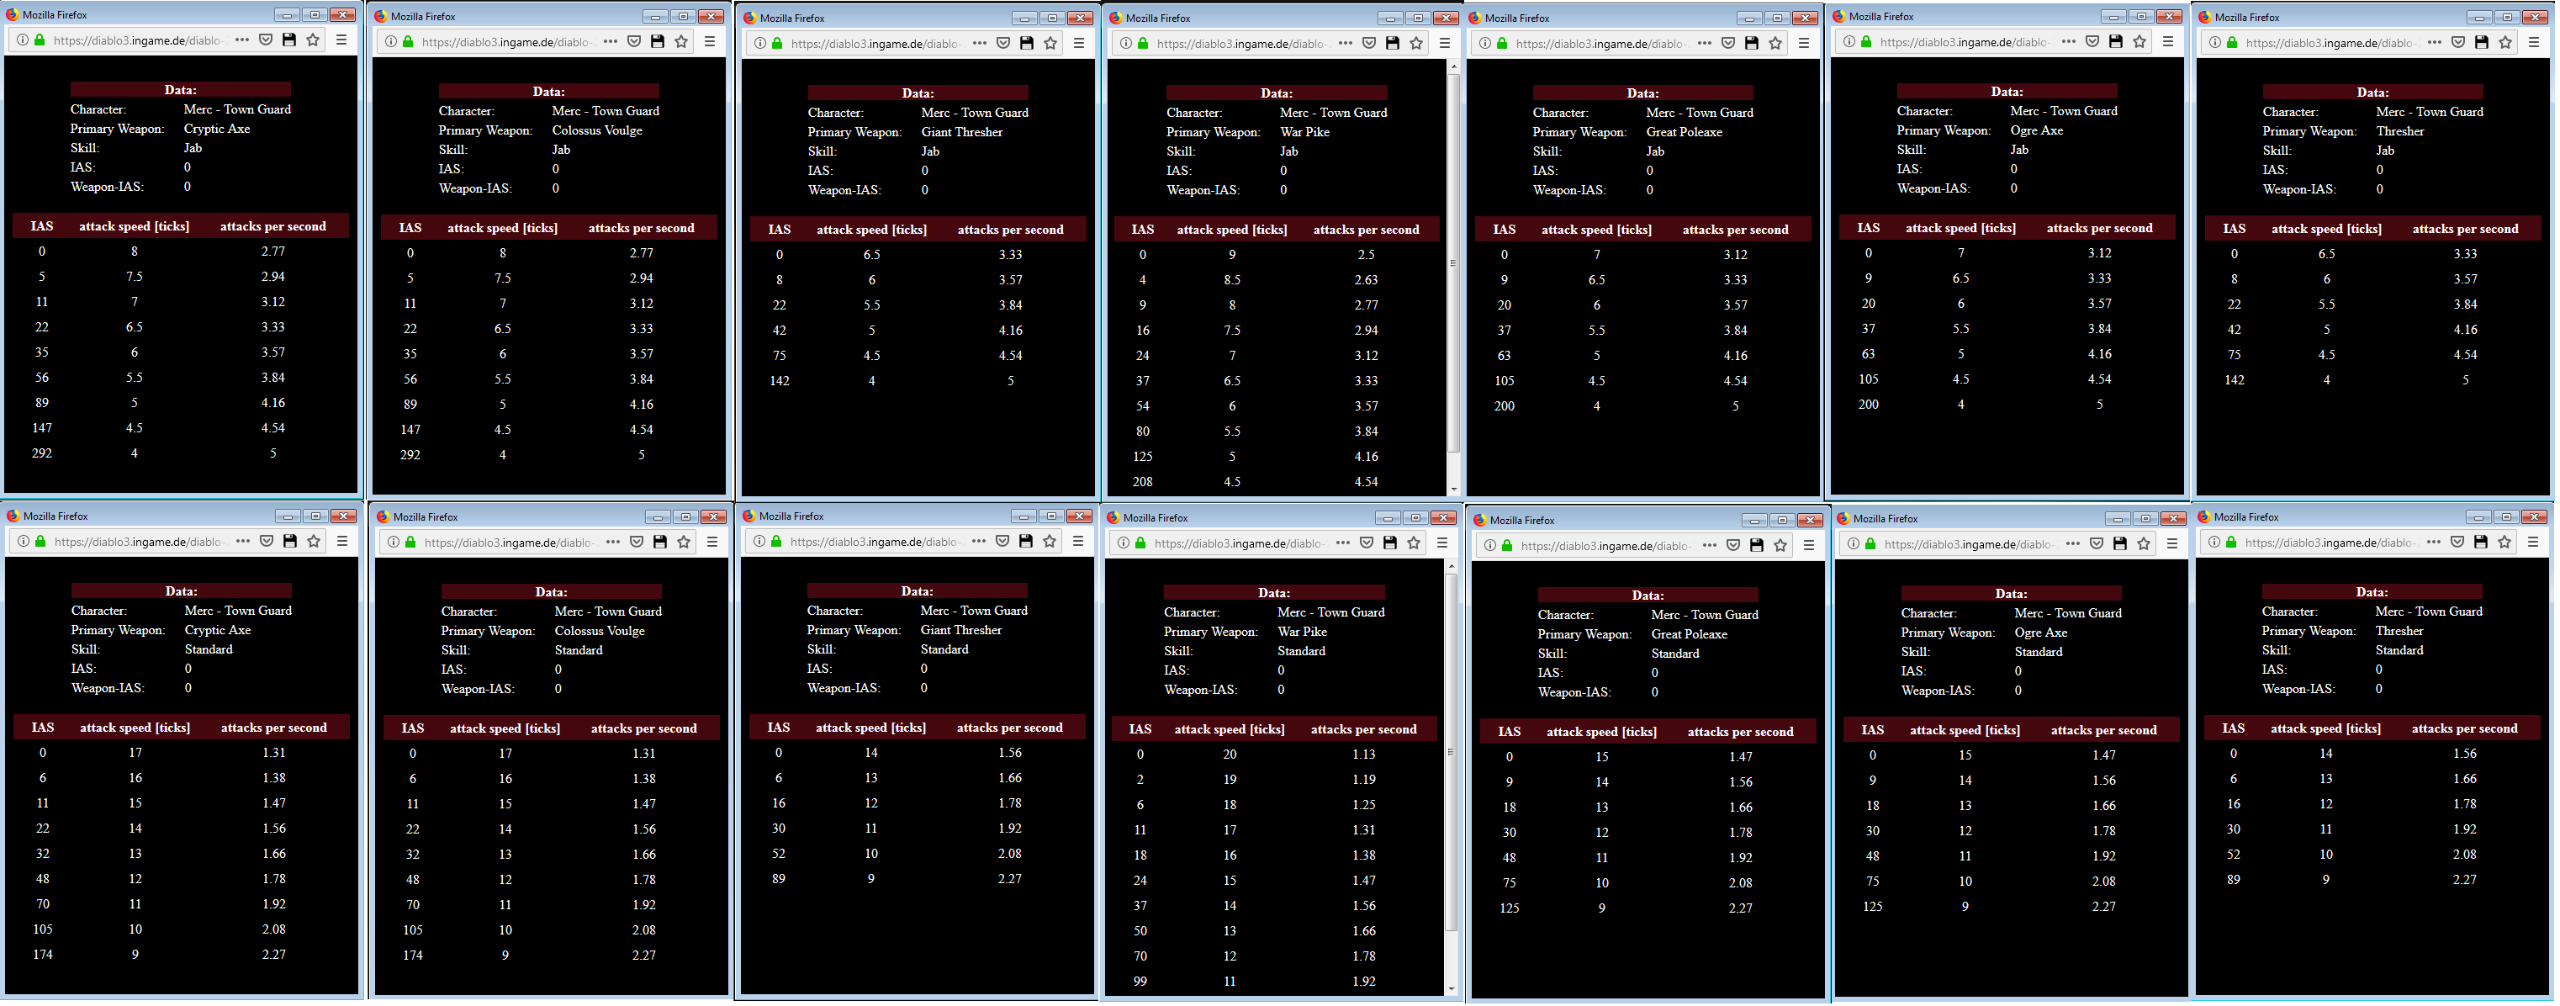
Task: Bookmark the Cryptic Axe Jab page with star
Action: tap(313, 40)
